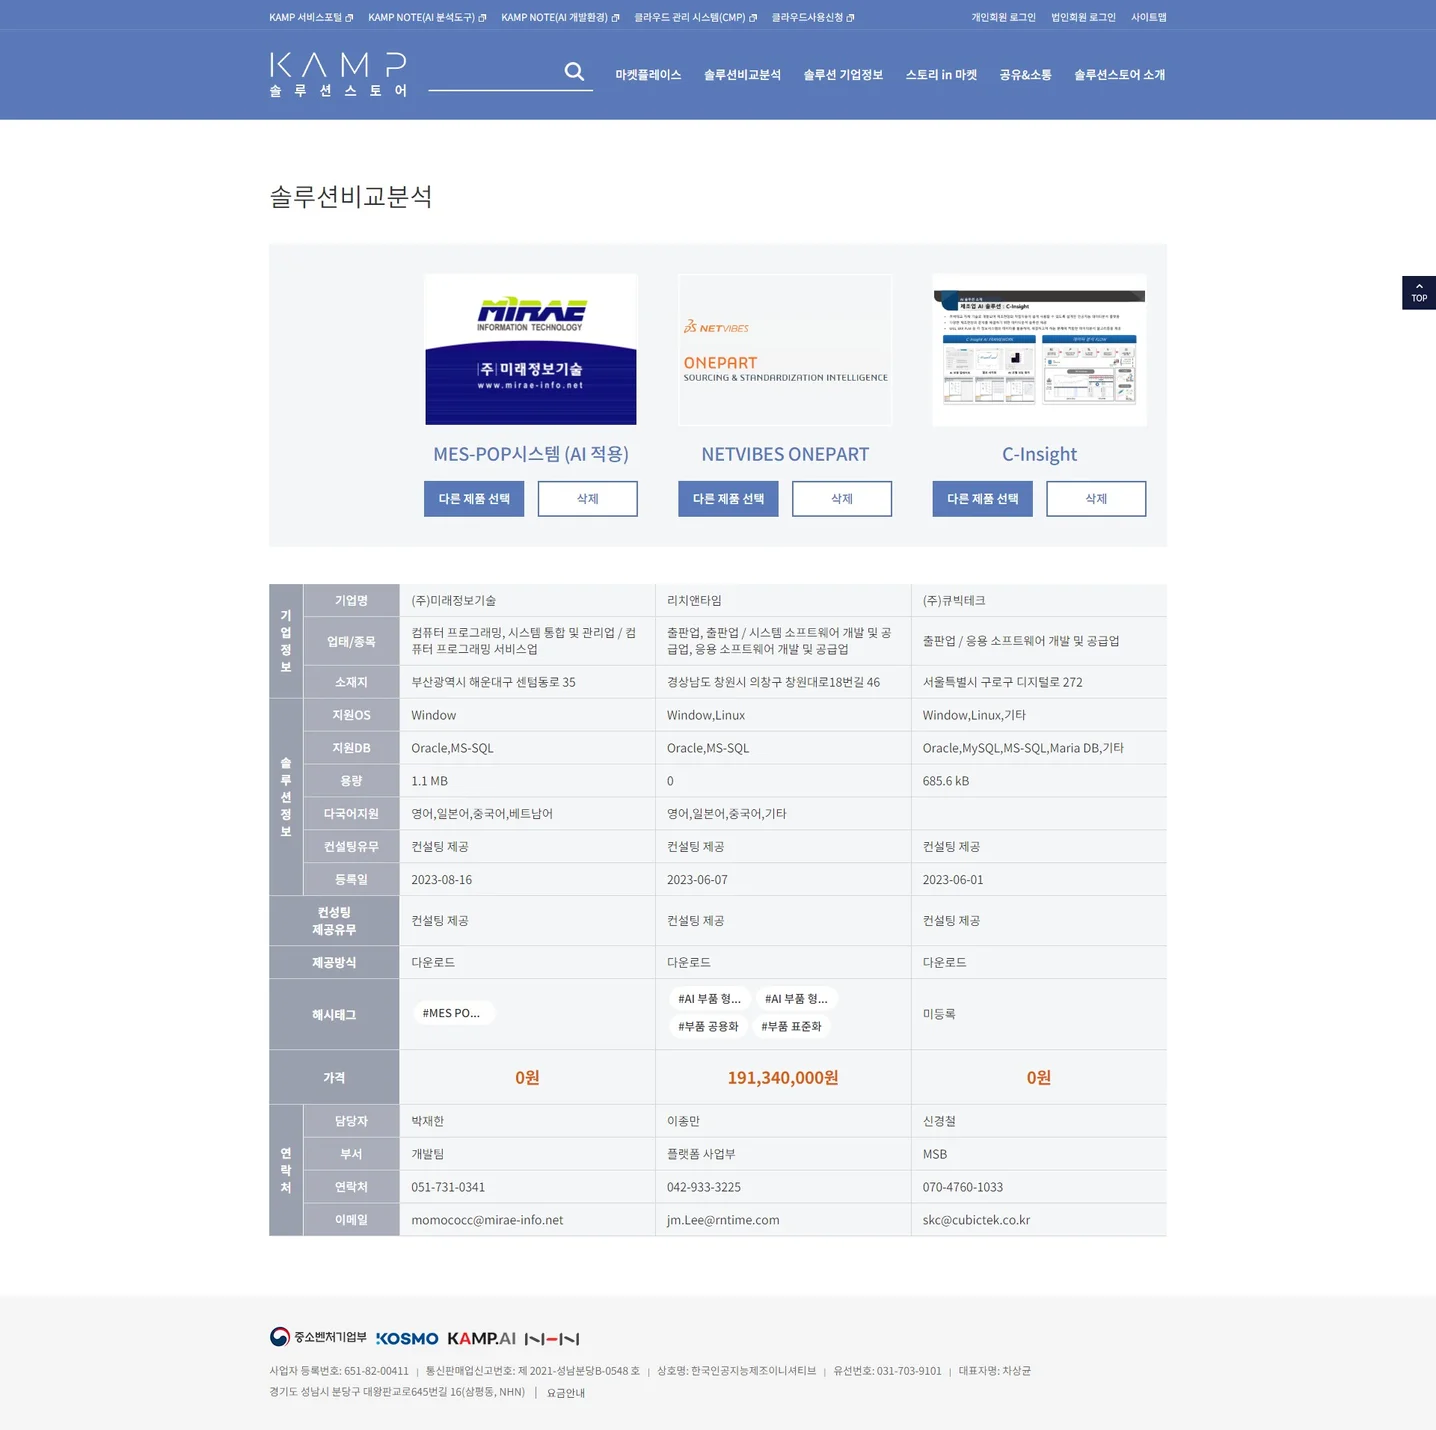Click the MIRAE product thumbnail
This screenshot has height=1430, width=1436.
[x=531, y=349]
